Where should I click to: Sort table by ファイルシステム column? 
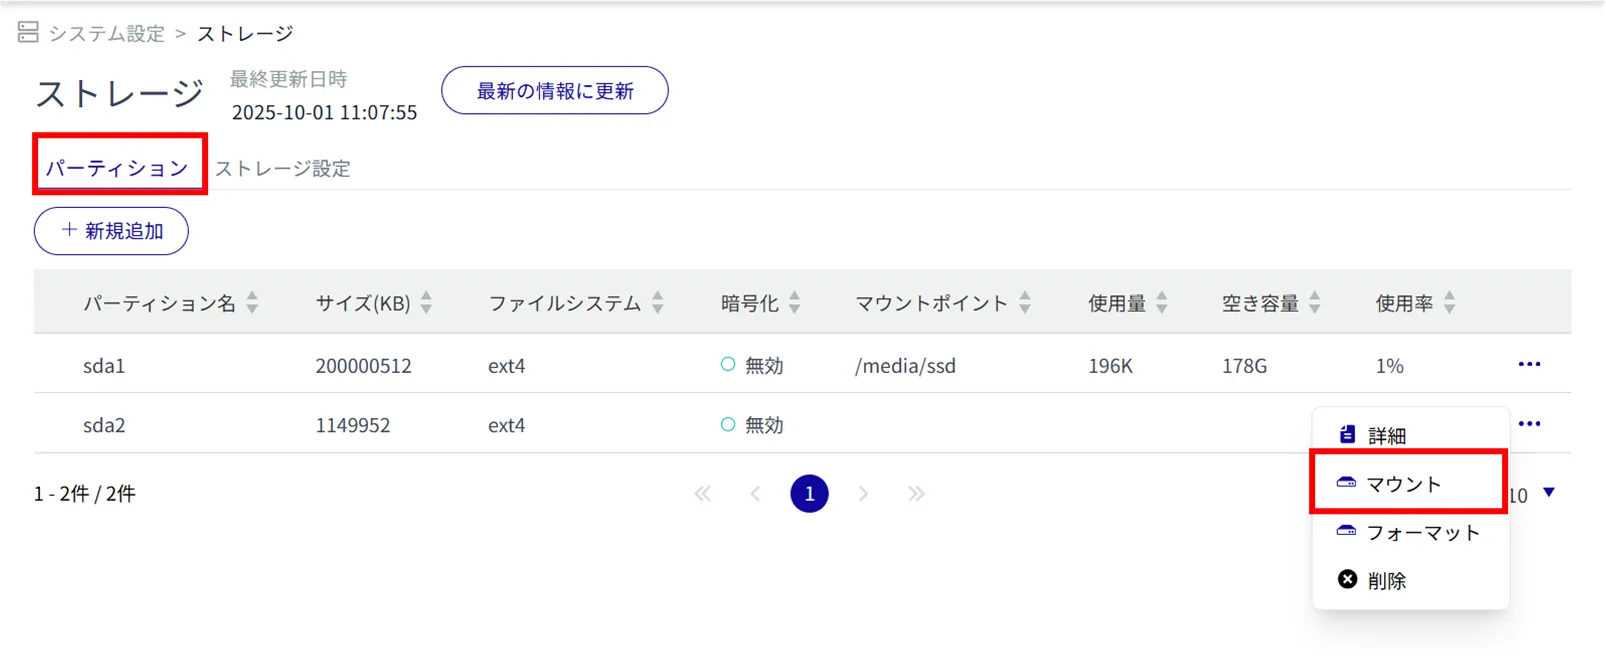657,303
